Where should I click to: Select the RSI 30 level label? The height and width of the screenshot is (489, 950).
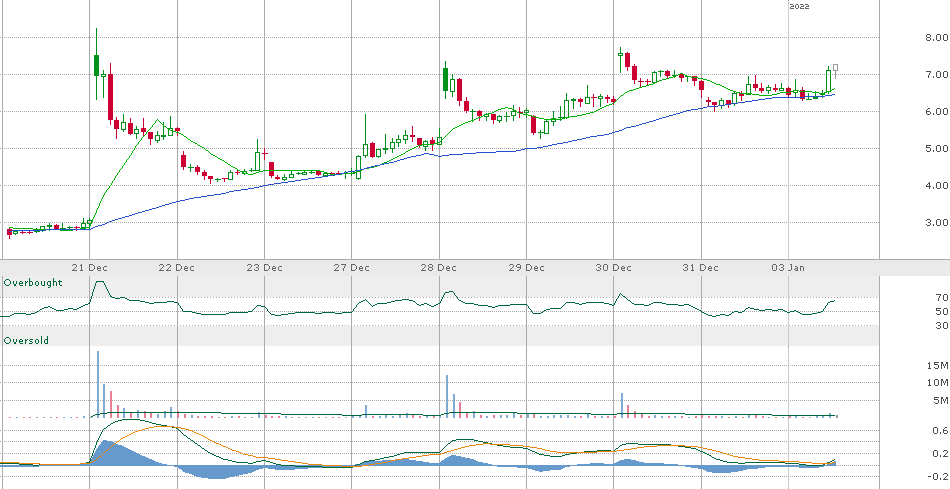click(x=942, y=326)
